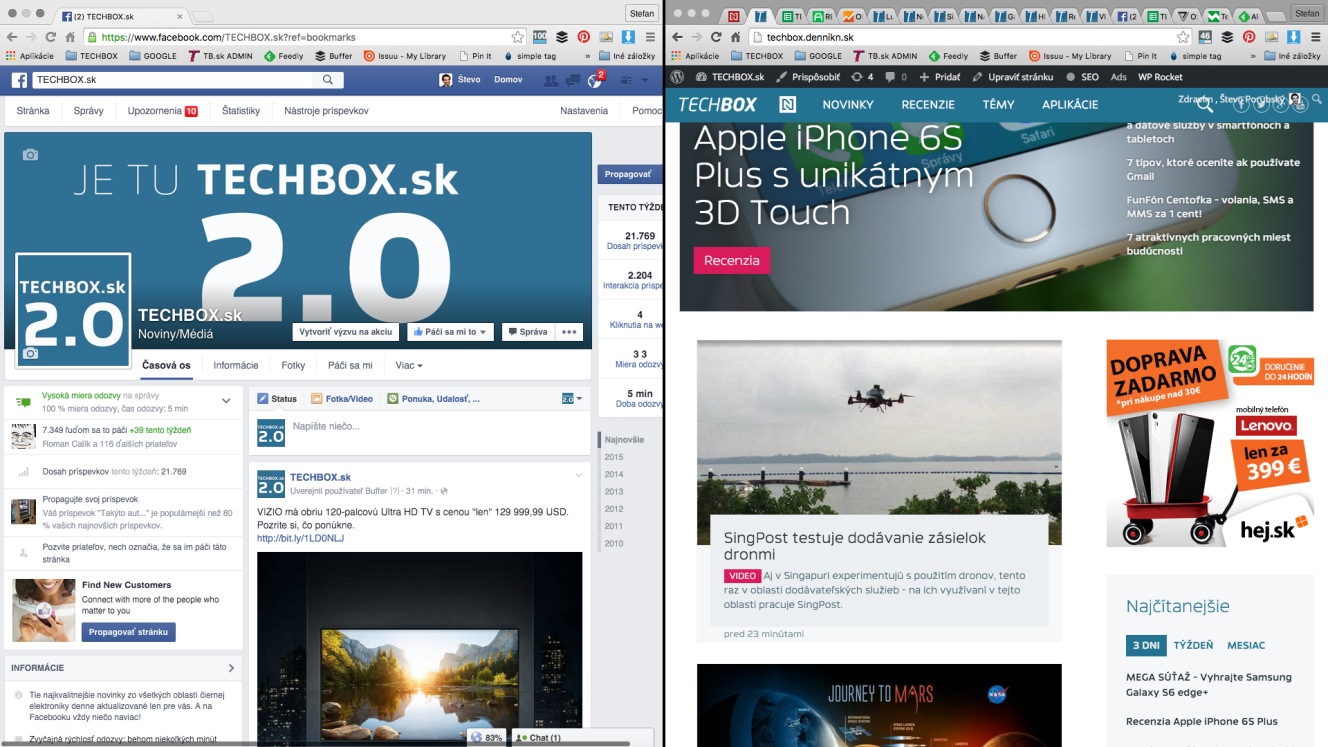Reload the Facebook TECHBOX.sk page
1328x747 pixels.
coord(50,37)
